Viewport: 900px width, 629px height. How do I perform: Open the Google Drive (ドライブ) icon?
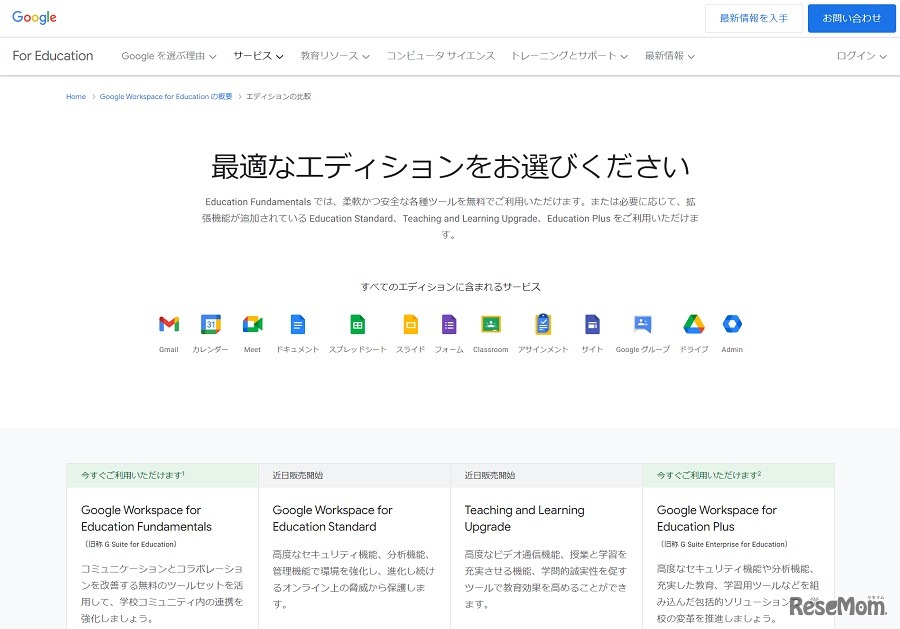[694, 324]
